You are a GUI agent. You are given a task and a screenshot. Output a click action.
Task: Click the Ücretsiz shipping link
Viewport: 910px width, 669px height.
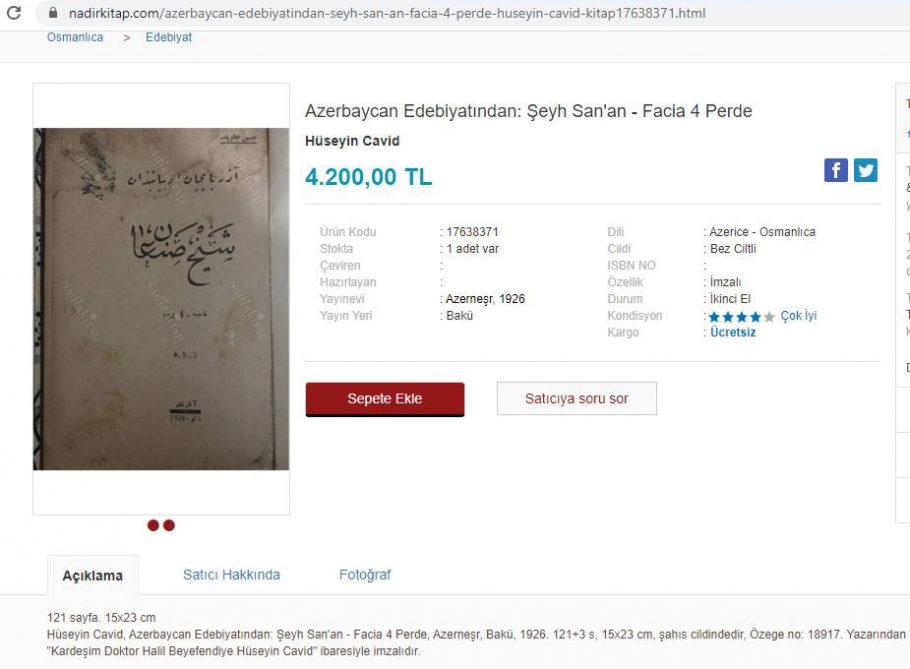733,332
